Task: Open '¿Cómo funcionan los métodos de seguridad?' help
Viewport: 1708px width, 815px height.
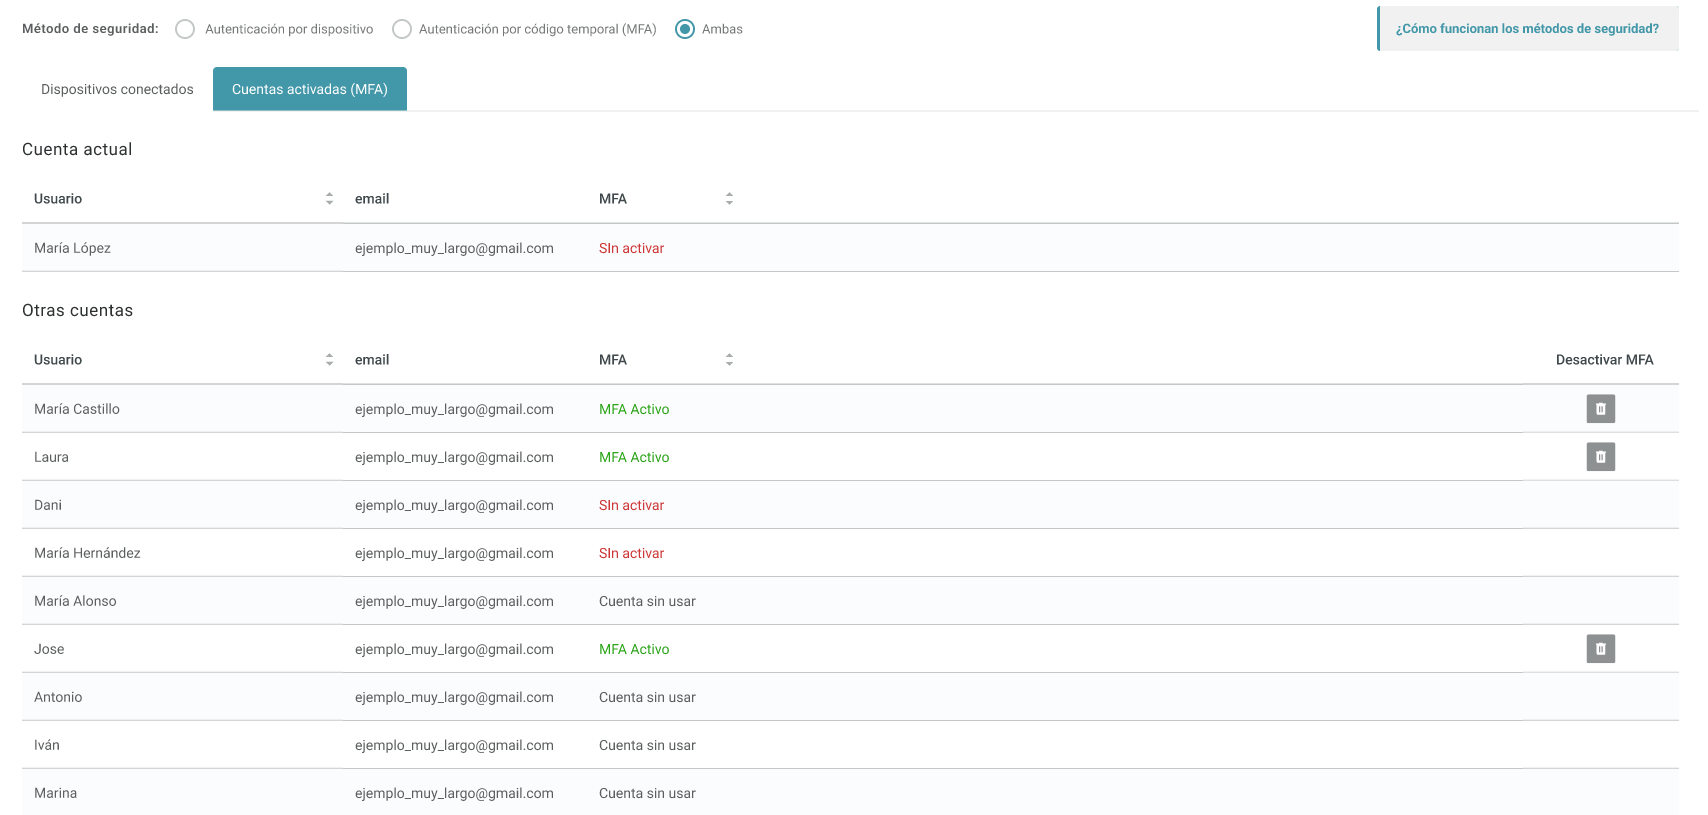Action: pyautogui.click(x=1527, y=29)
